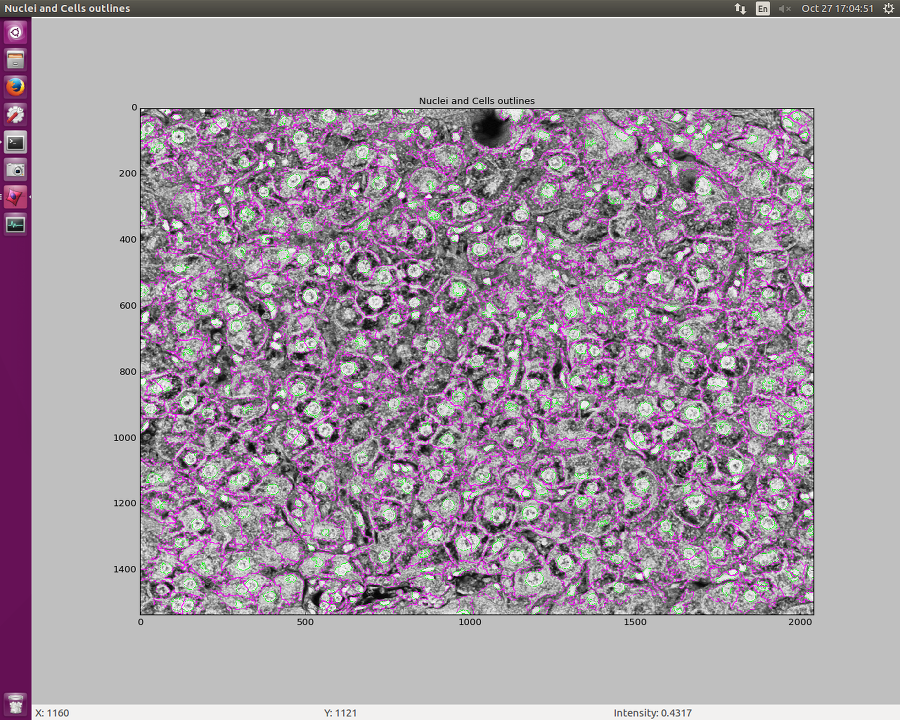The image size is (900, 720).
Task: Click the y-axis tick label 800
Action: coord(128,371)
